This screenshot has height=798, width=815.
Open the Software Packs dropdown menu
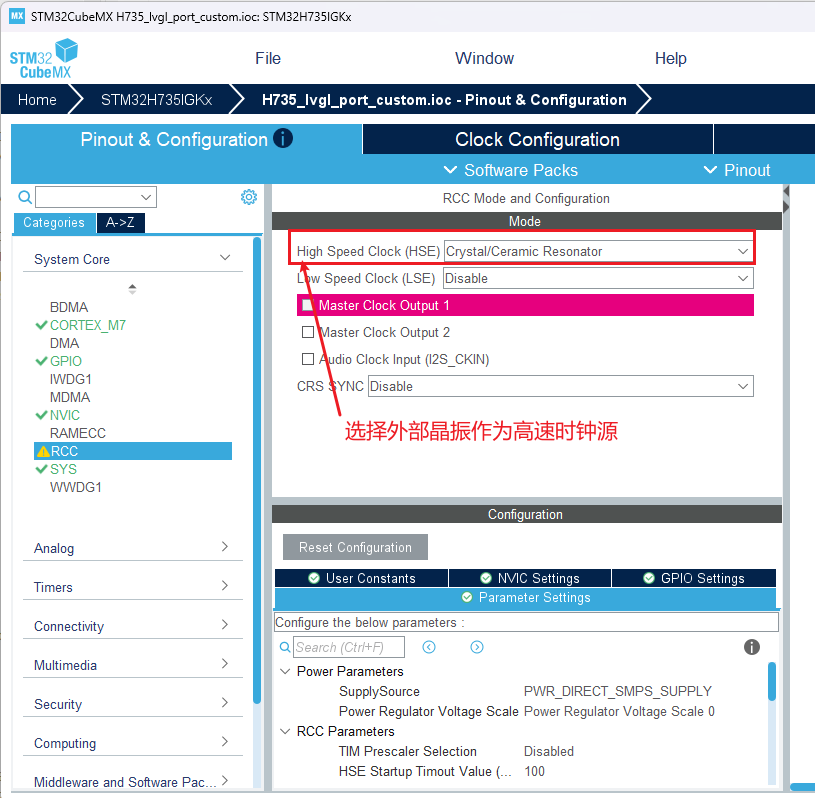(510, 170)
